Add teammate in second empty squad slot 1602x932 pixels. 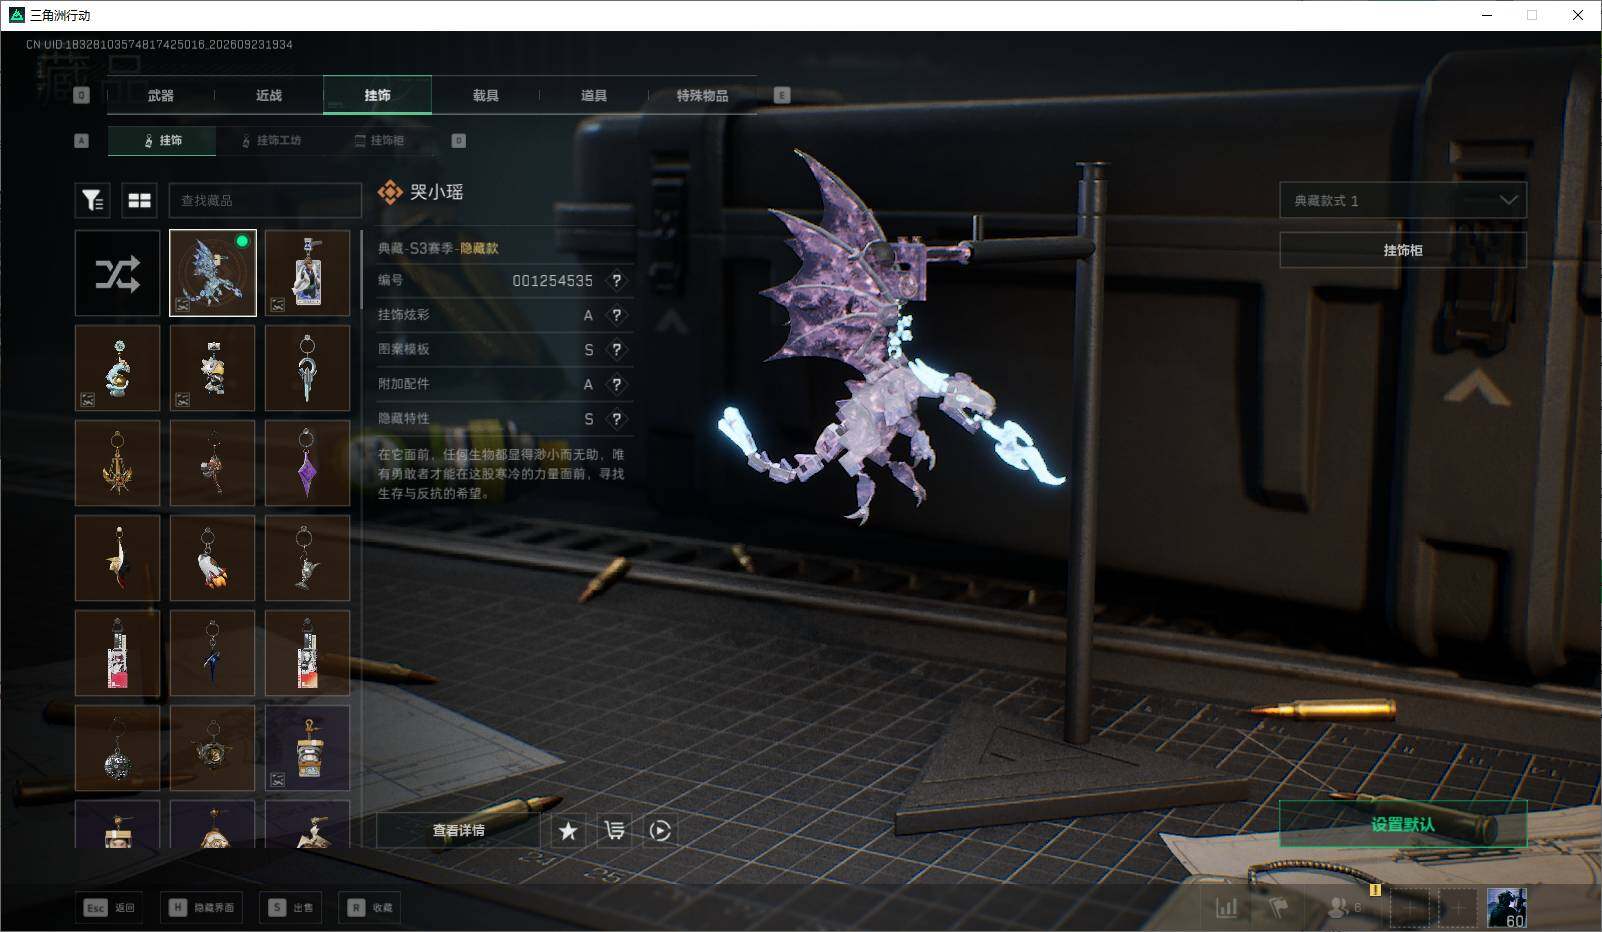click(1458, 907)
